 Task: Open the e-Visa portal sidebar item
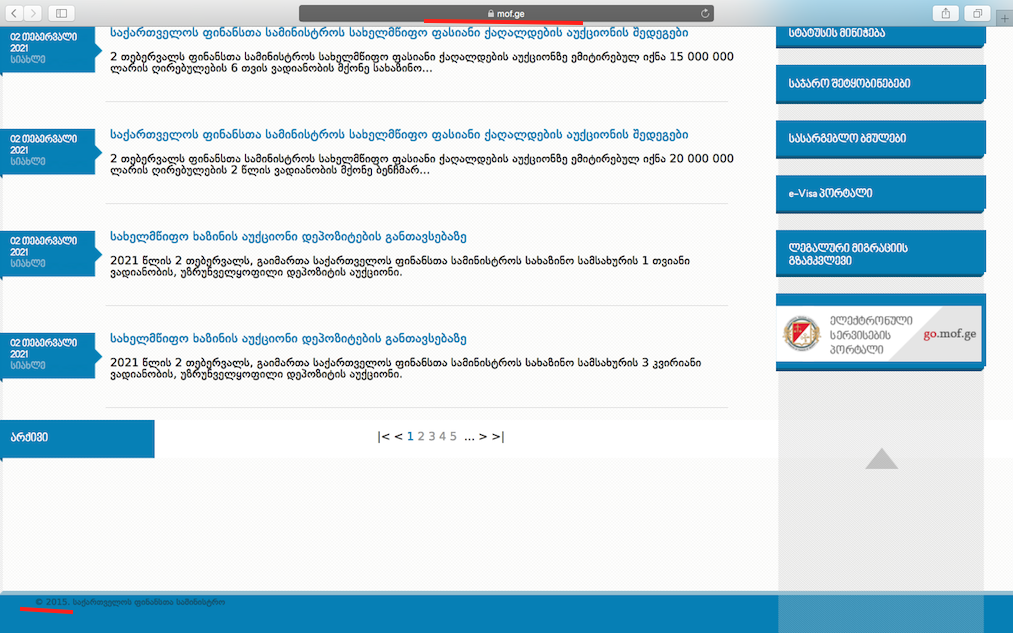click(879, 192)
